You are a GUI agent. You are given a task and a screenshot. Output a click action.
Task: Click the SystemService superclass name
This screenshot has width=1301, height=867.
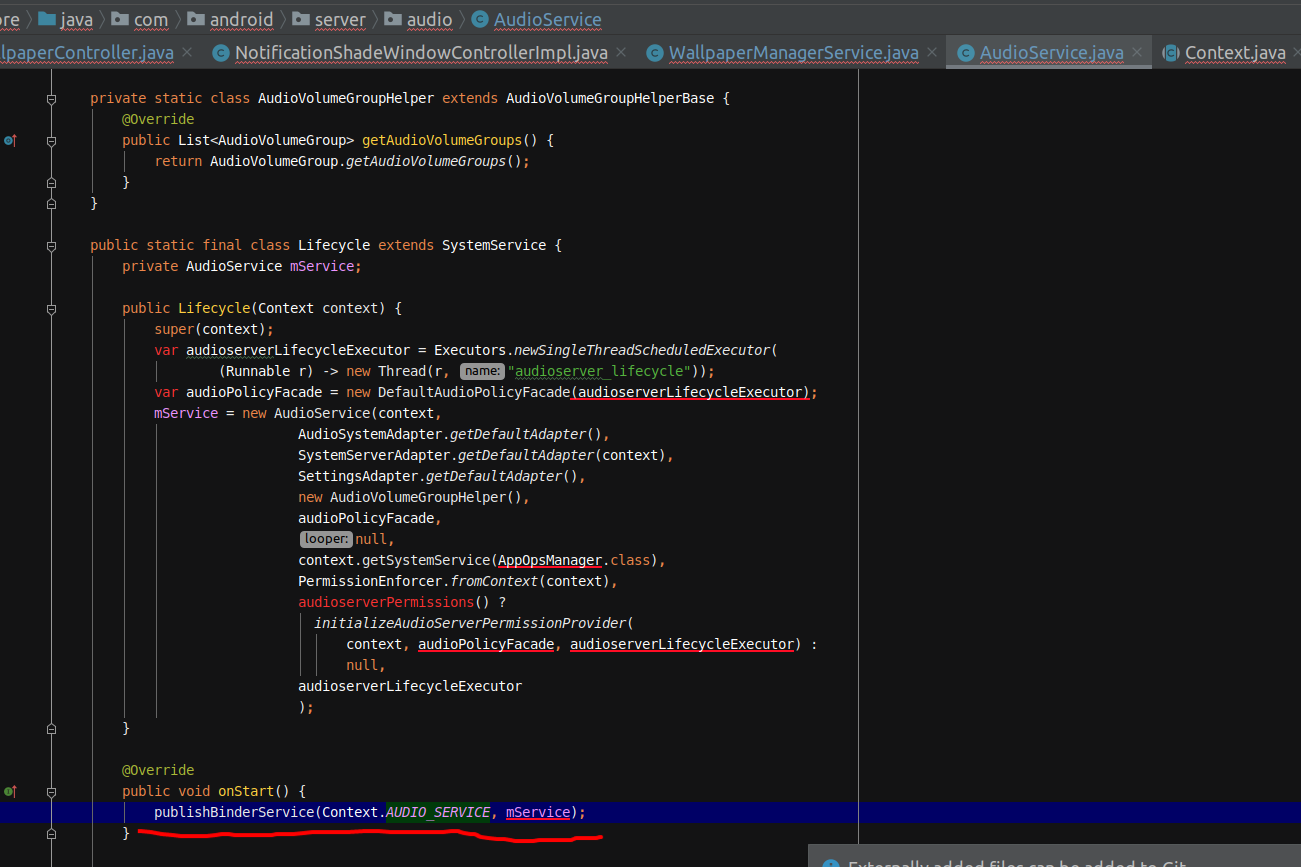494,246
